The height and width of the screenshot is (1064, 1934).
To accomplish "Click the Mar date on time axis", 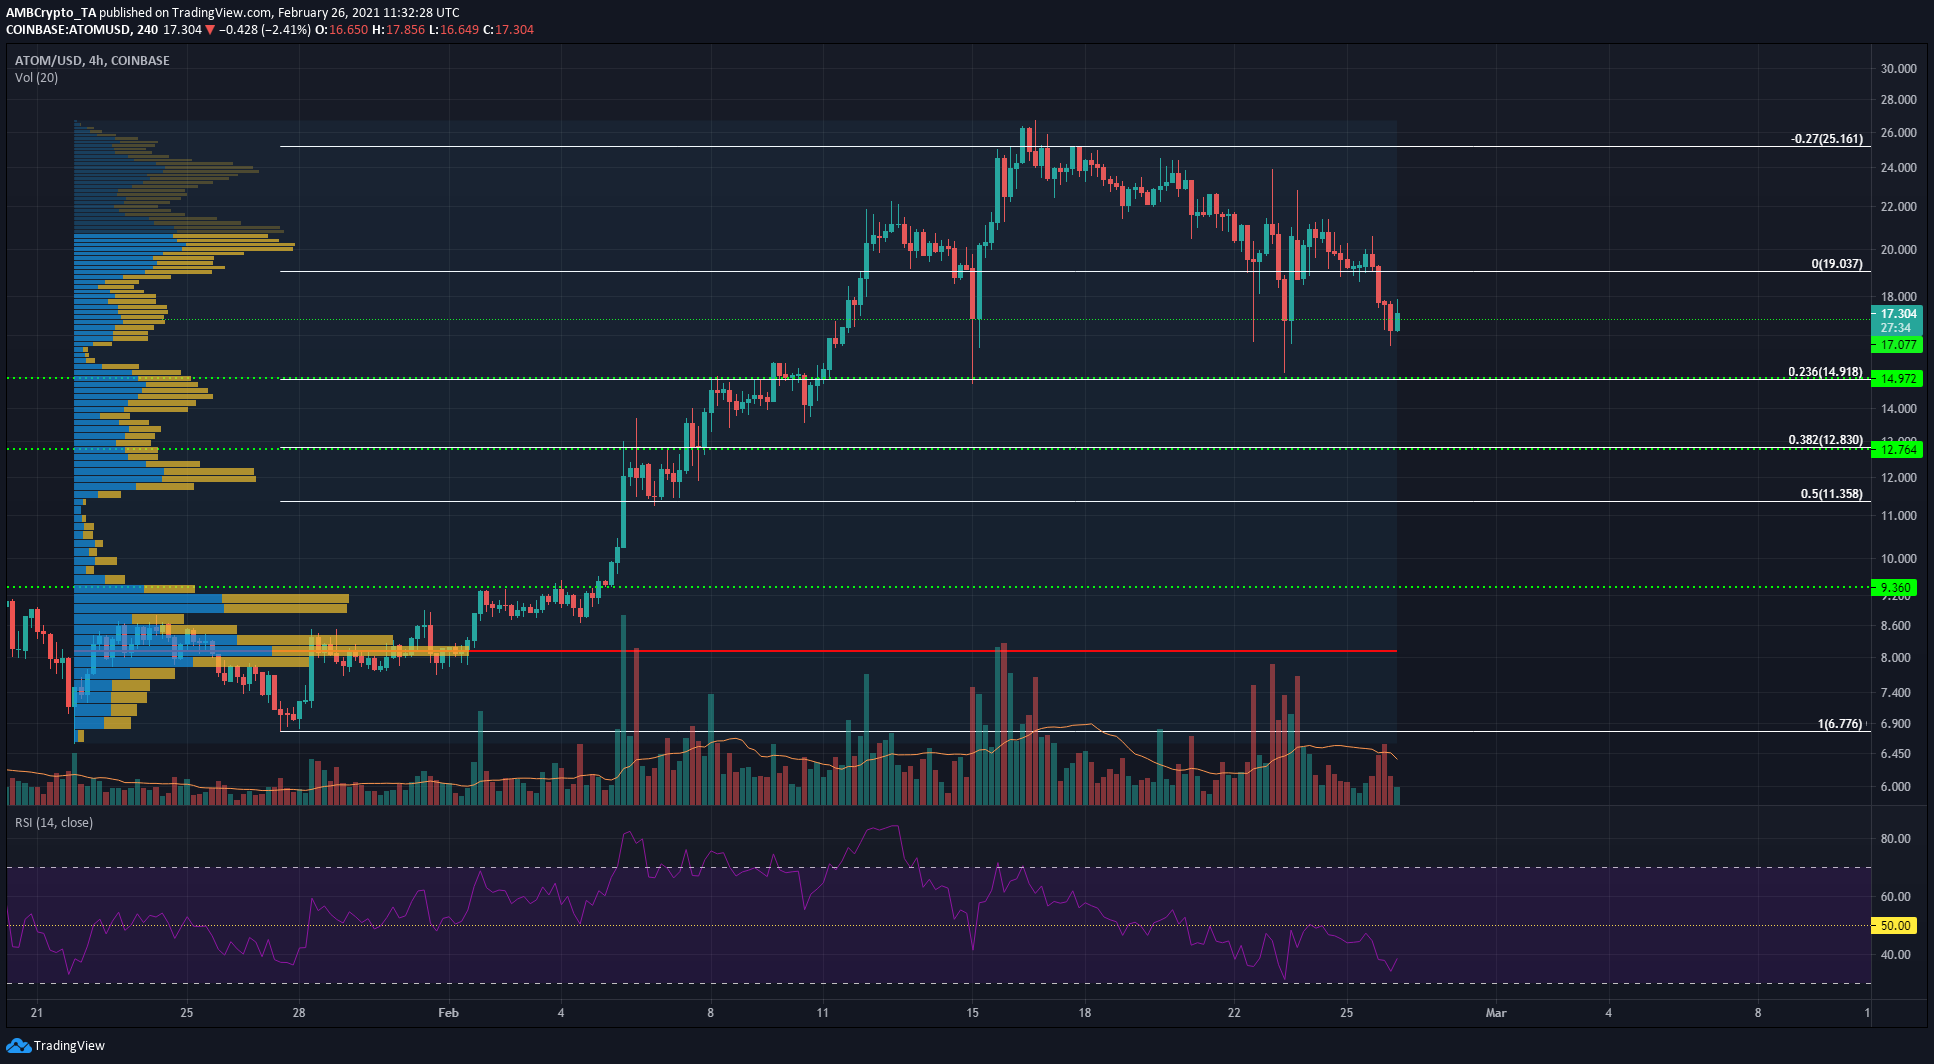I will pyautogui.click(x=1496, y=1013).
